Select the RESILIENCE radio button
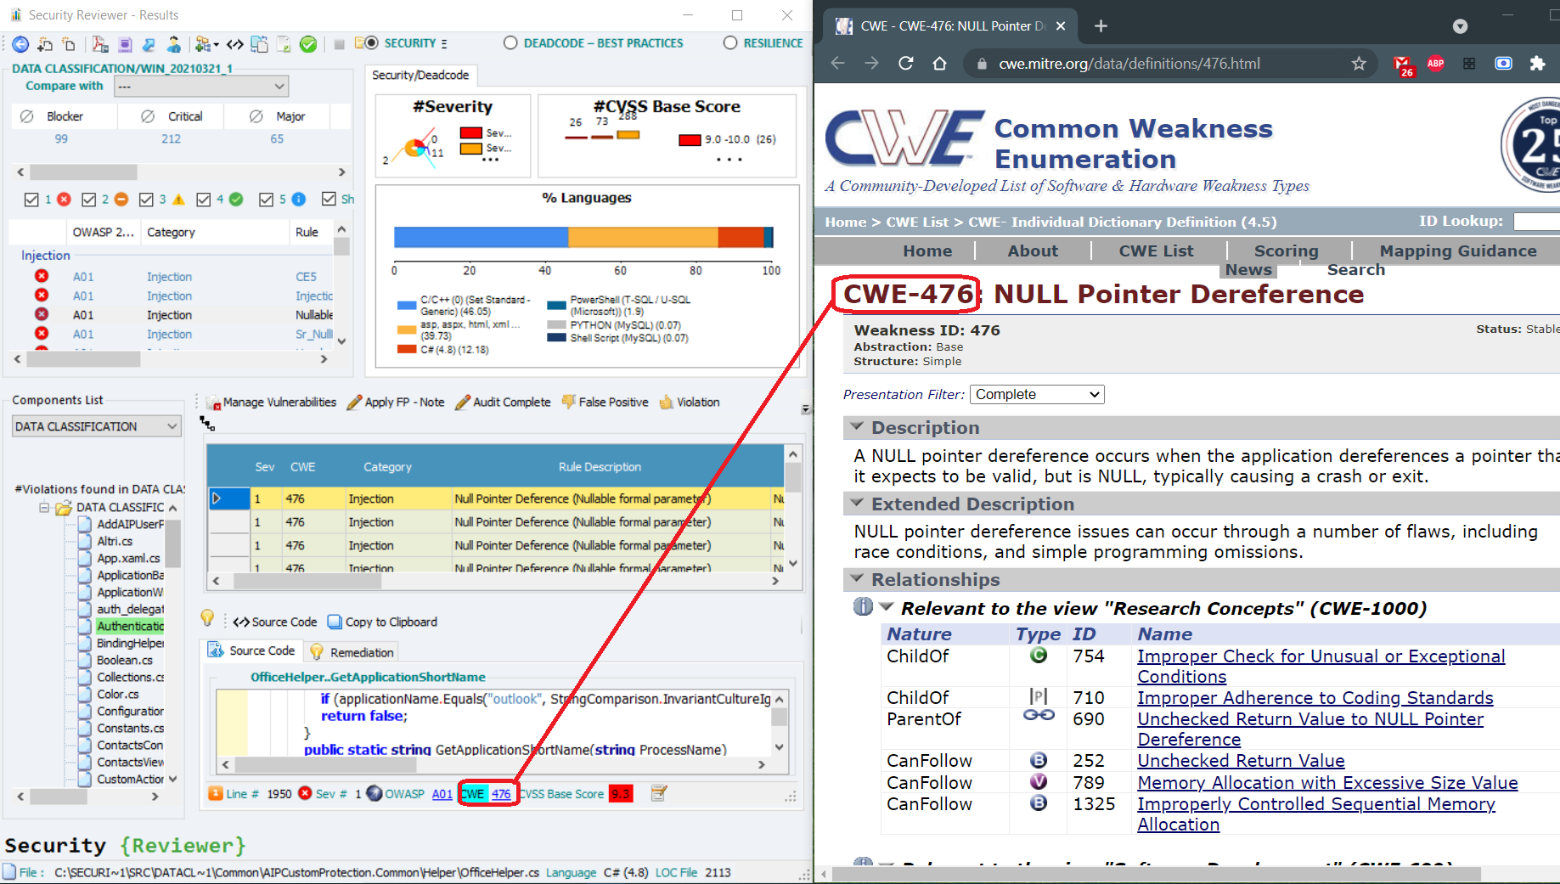 [x=730, y=43]
